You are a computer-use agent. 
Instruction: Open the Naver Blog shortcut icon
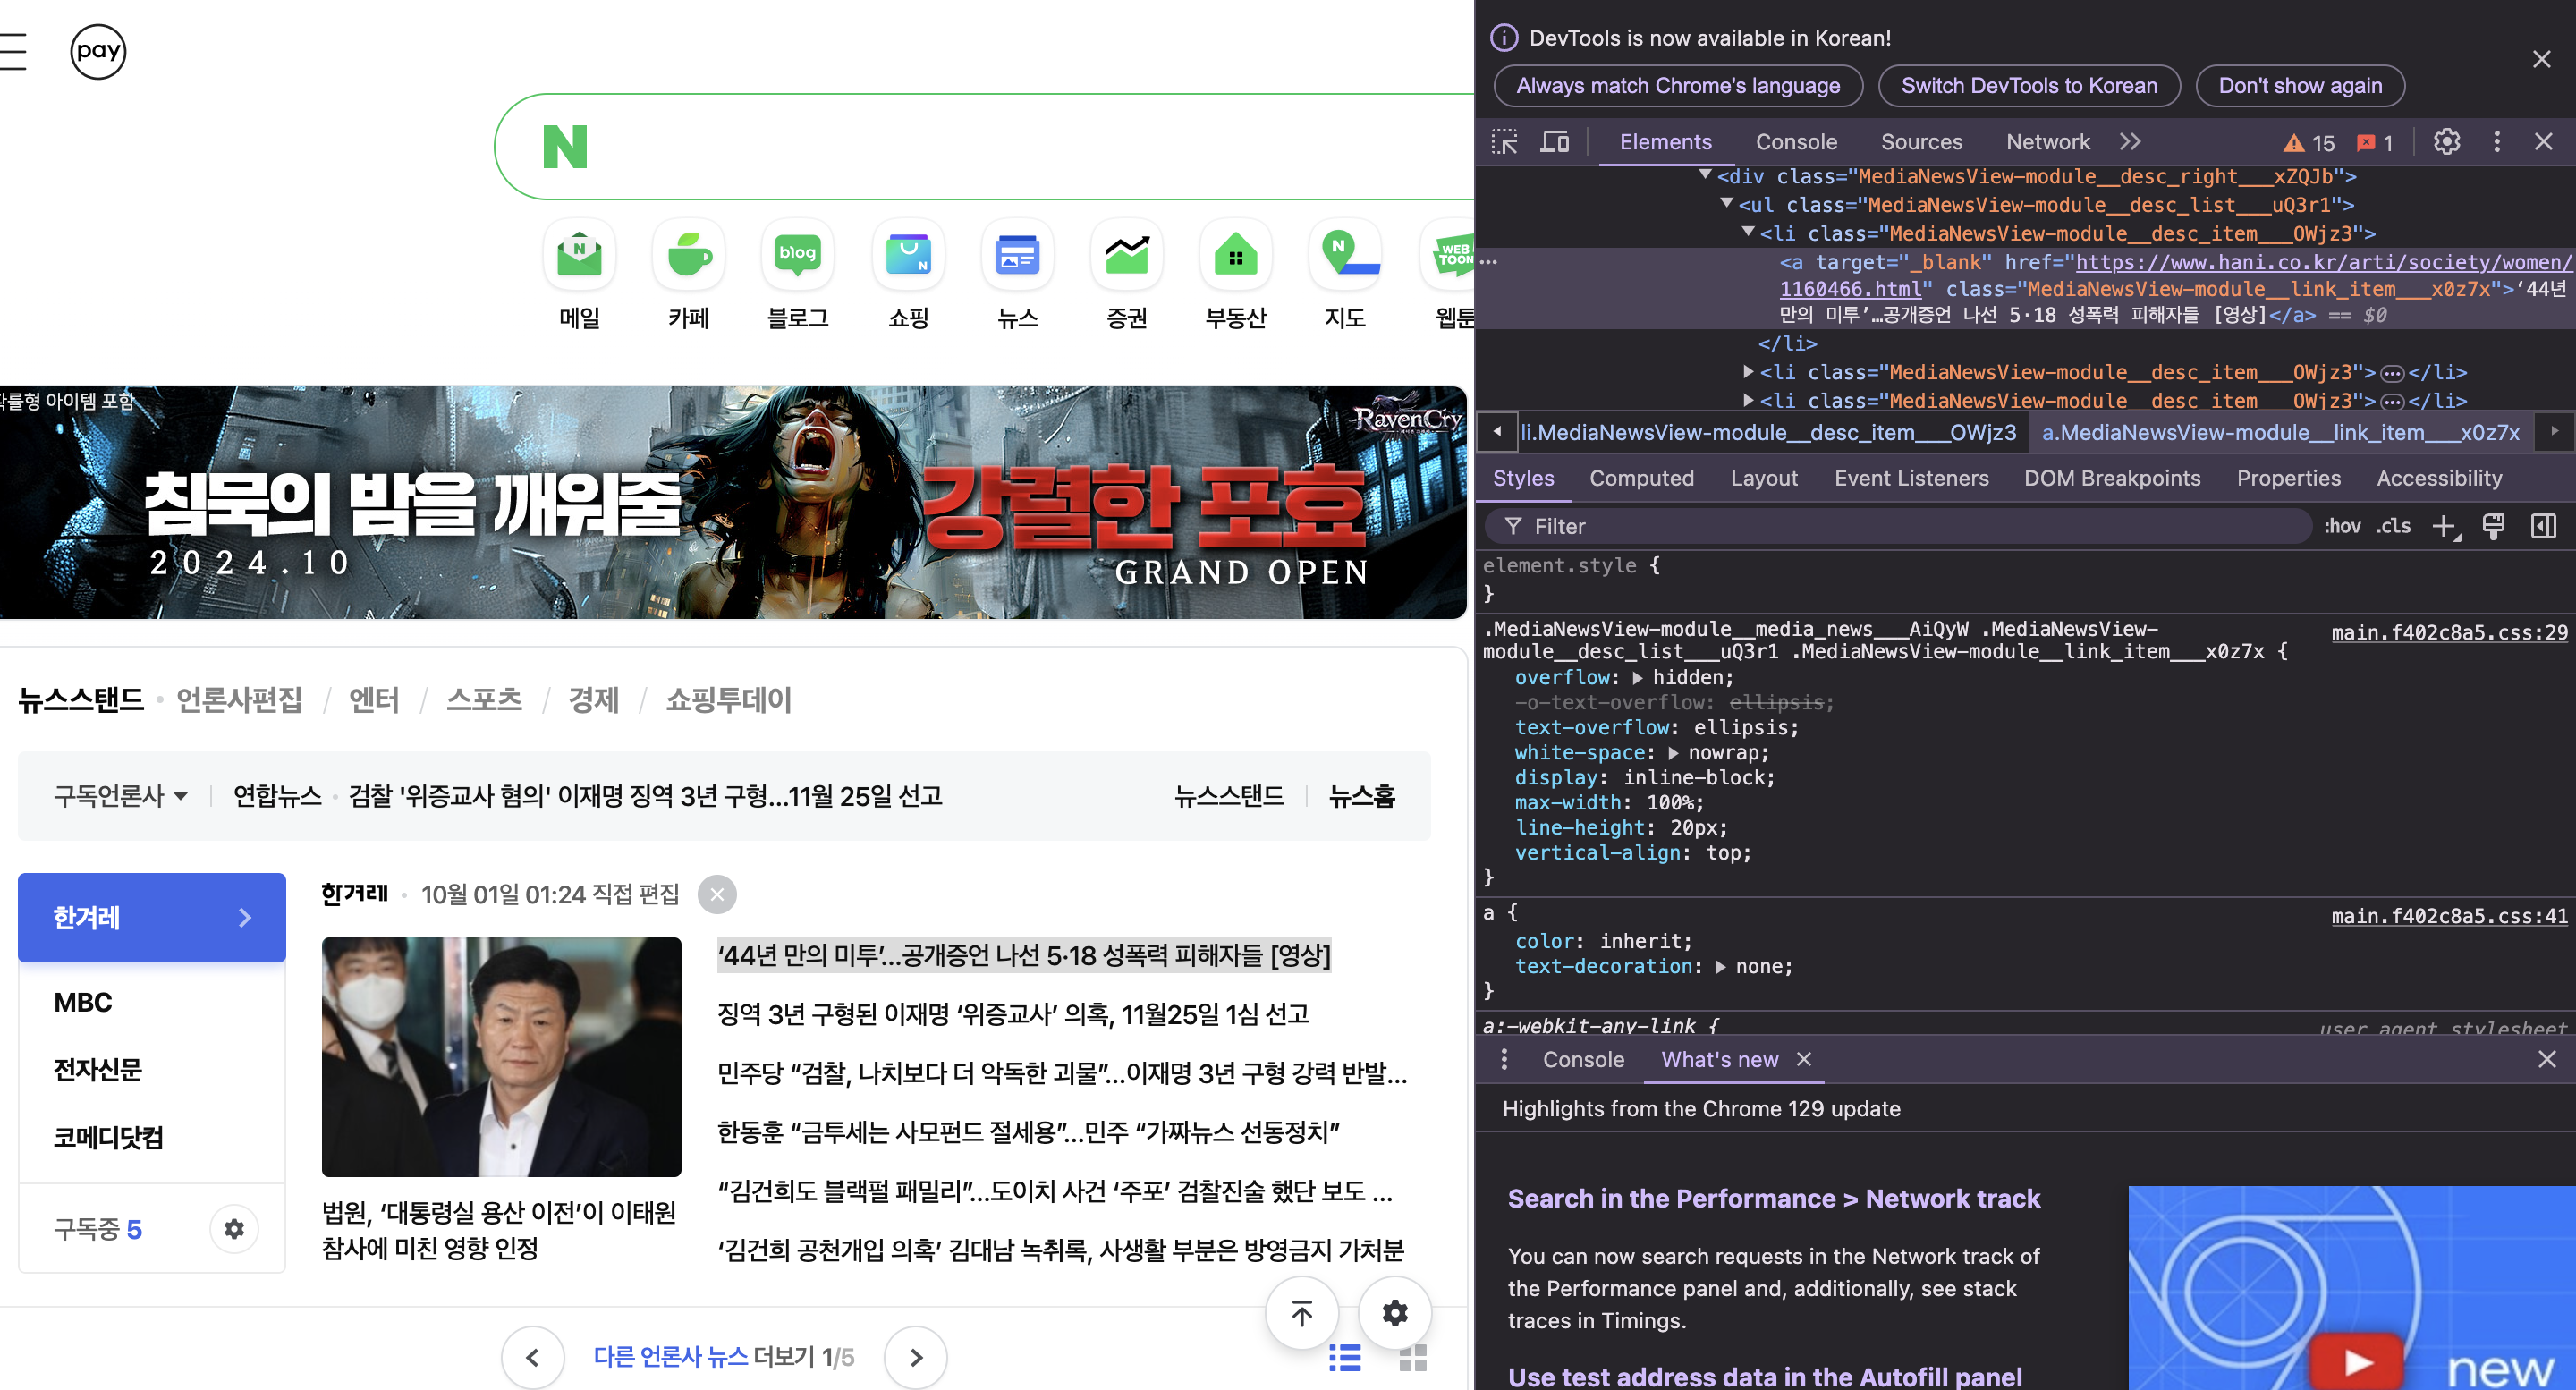coord(797,256)
